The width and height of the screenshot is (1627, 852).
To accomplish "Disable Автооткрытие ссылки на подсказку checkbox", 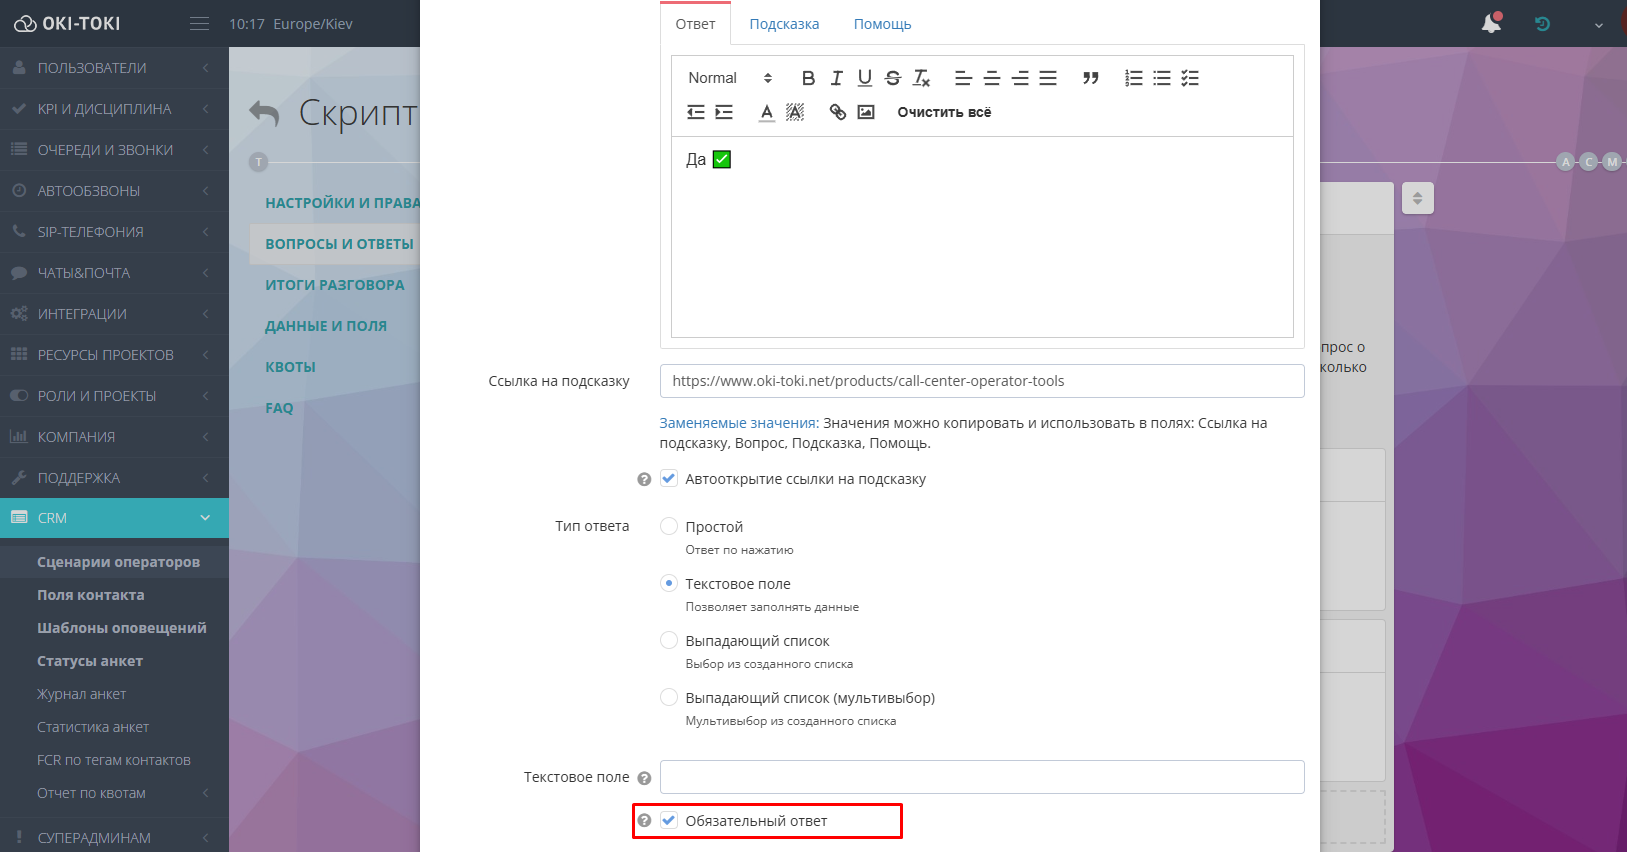I will pyautogui.click(x=669, y=479).
